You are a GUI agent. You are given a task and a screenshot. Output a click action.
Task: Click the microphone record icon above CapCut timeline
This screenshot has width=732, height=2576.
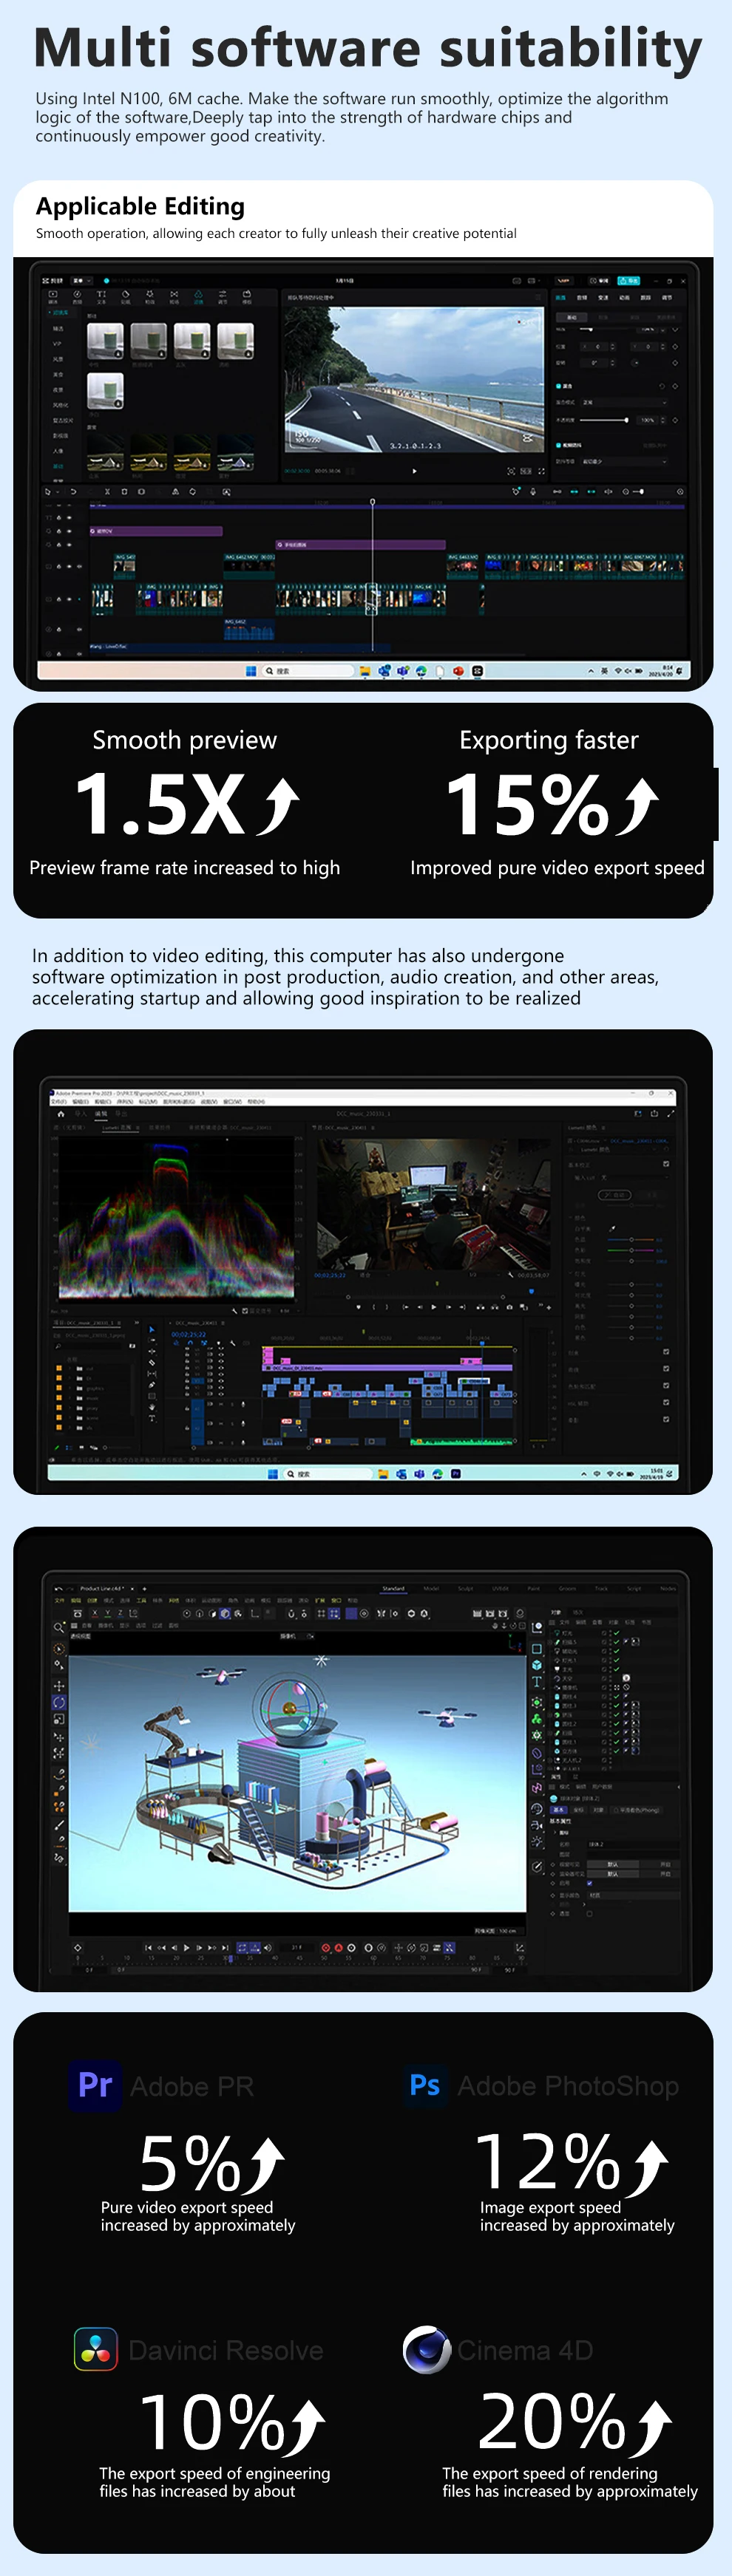point(532,492)
